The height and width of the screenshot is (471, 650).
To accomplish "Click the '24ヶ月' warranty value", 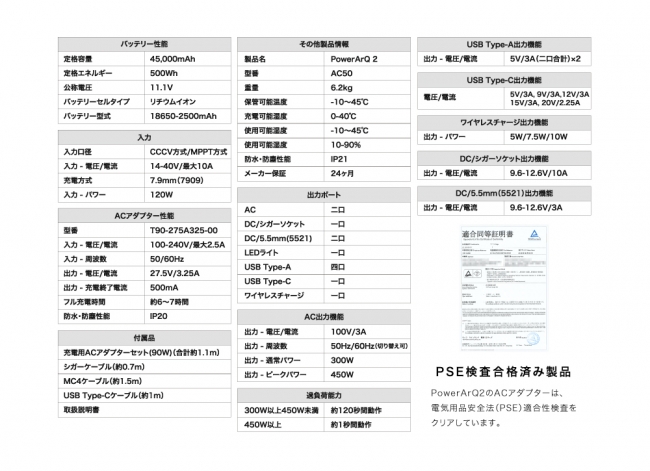I will pos(342,174).
